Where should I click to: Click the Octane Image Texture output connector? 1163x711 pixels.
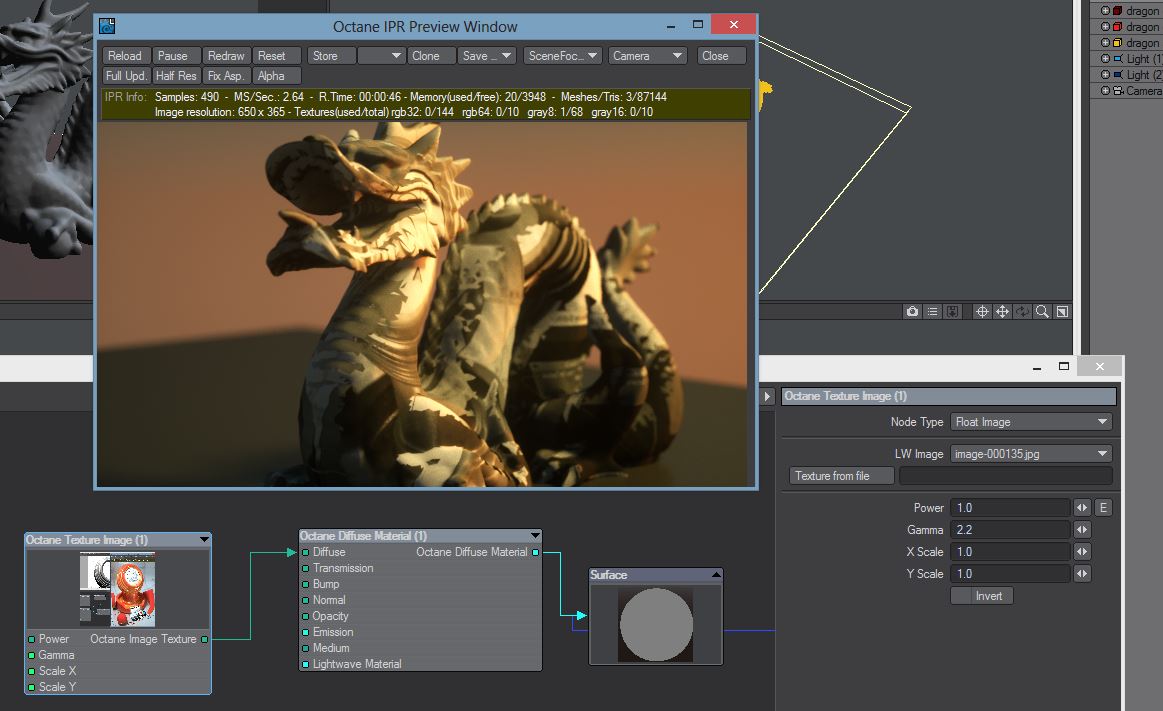pos(204,639)
